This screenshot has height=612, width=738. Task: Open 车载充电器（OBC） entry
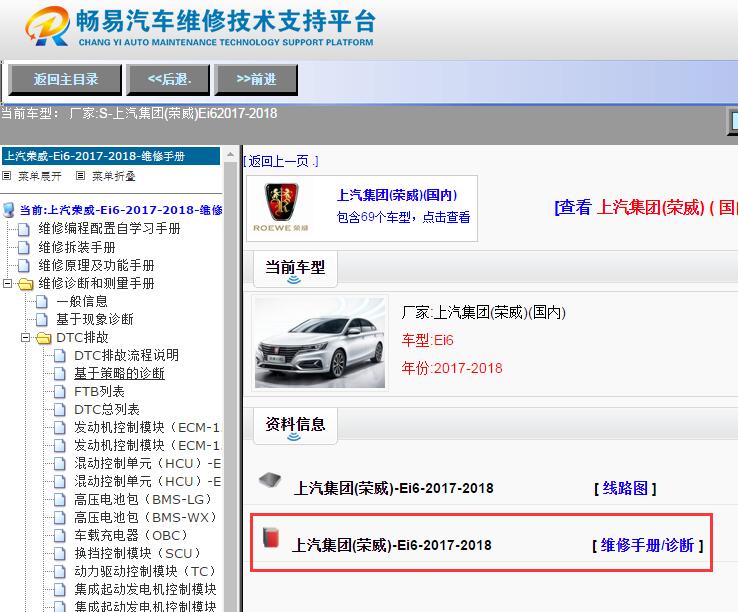[x=133, y=535]
